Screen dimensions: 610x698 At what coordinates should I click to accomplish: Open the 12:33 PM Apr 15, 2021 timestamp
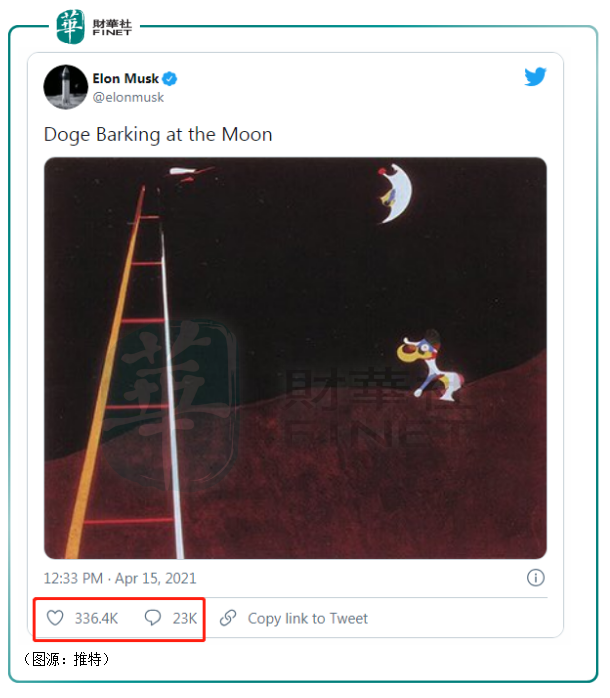(120, 578)
